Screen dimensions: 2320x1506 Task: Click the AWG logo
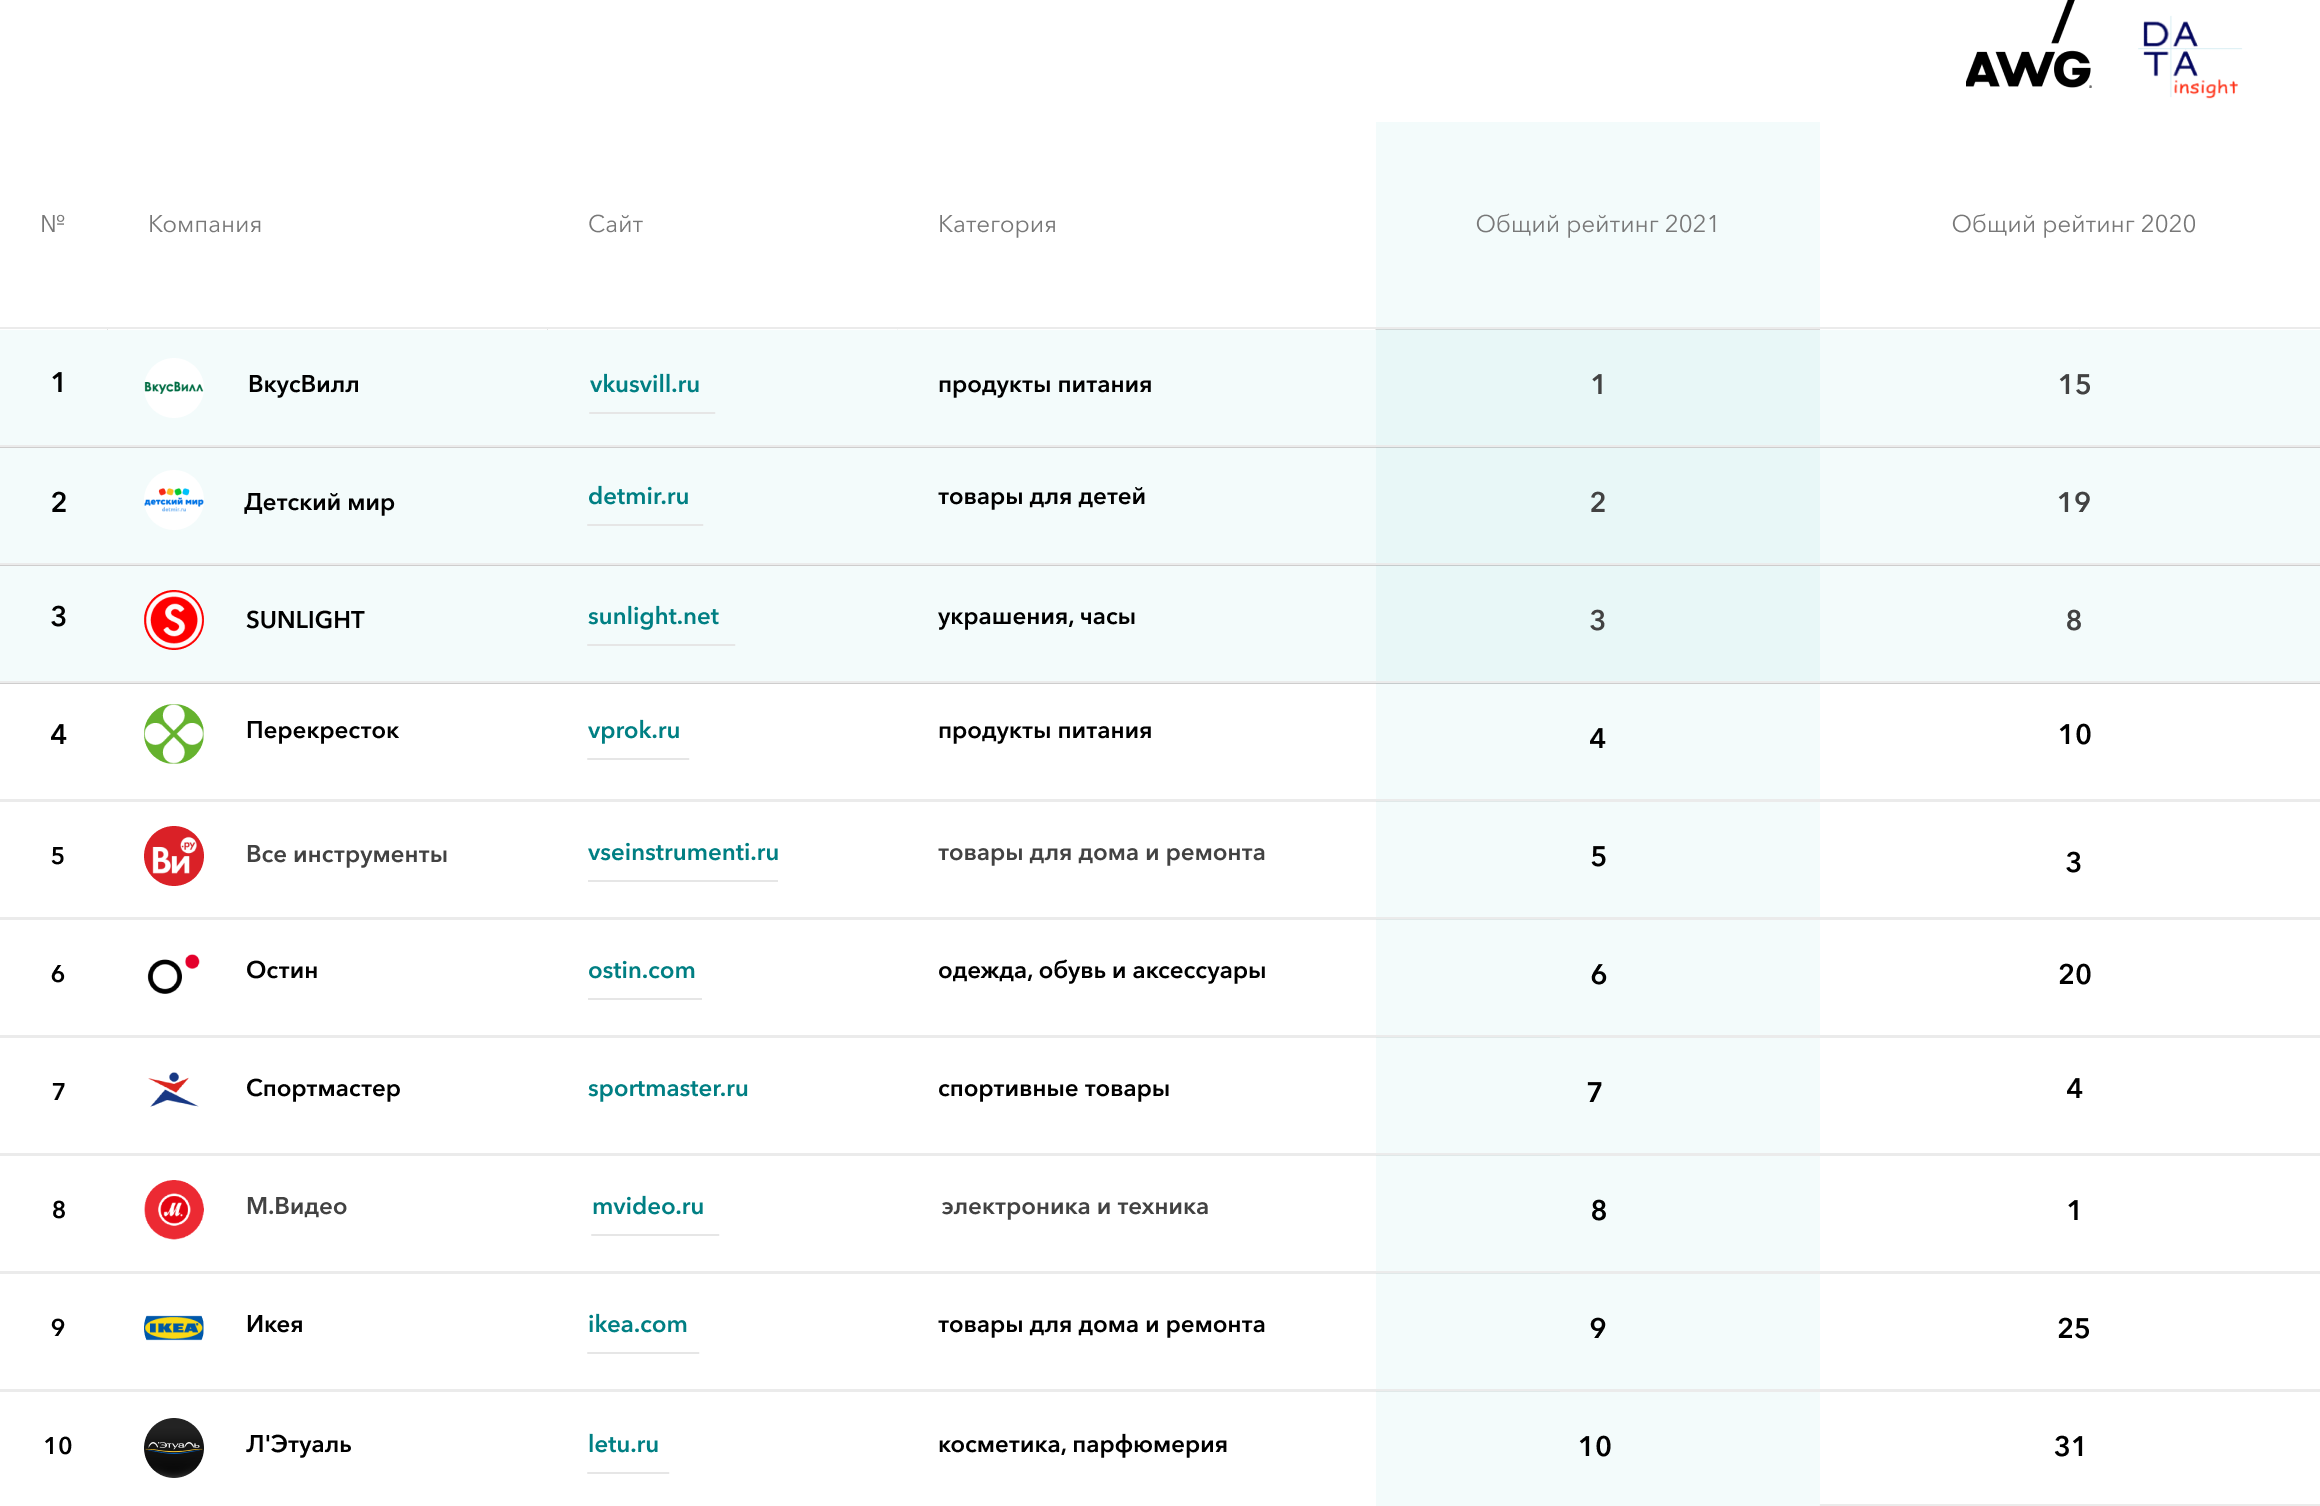(2028, 47)
